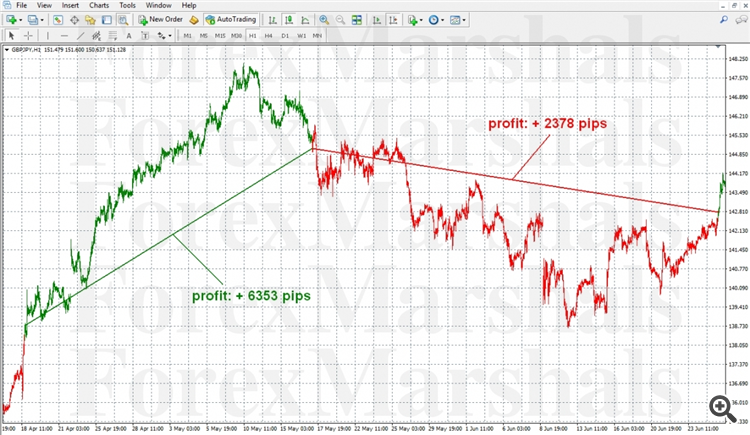This screenshot has height=435, width=750.
Task: Open the indicators list icon
Action: [x=412, y=20]
